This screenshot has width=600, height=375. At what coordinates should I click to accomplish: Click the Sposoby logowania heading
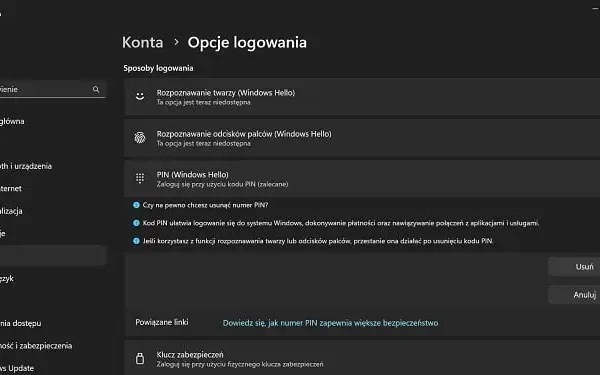click(x=158, y=68)
